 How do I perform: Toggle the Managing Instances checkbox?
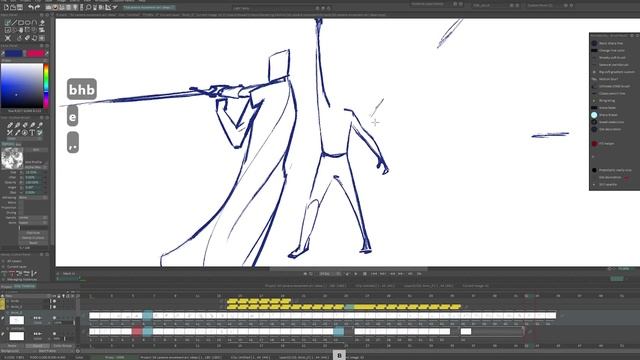coord(4,280)
